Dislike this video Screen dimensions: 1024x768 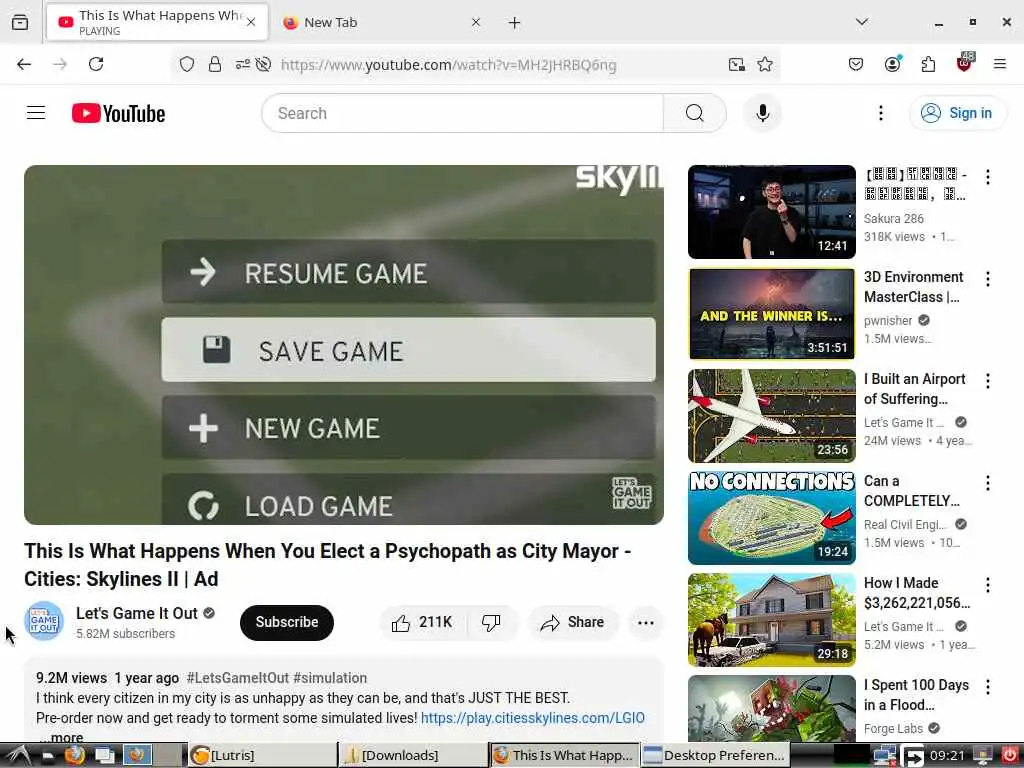491,622
